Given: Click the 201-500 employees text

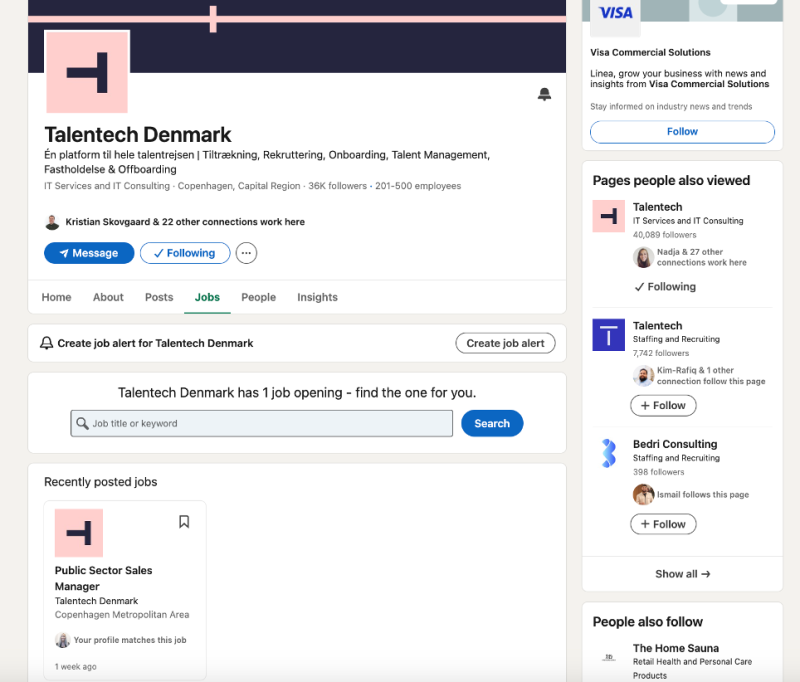Looking at the screenshot, I should 418,186.
